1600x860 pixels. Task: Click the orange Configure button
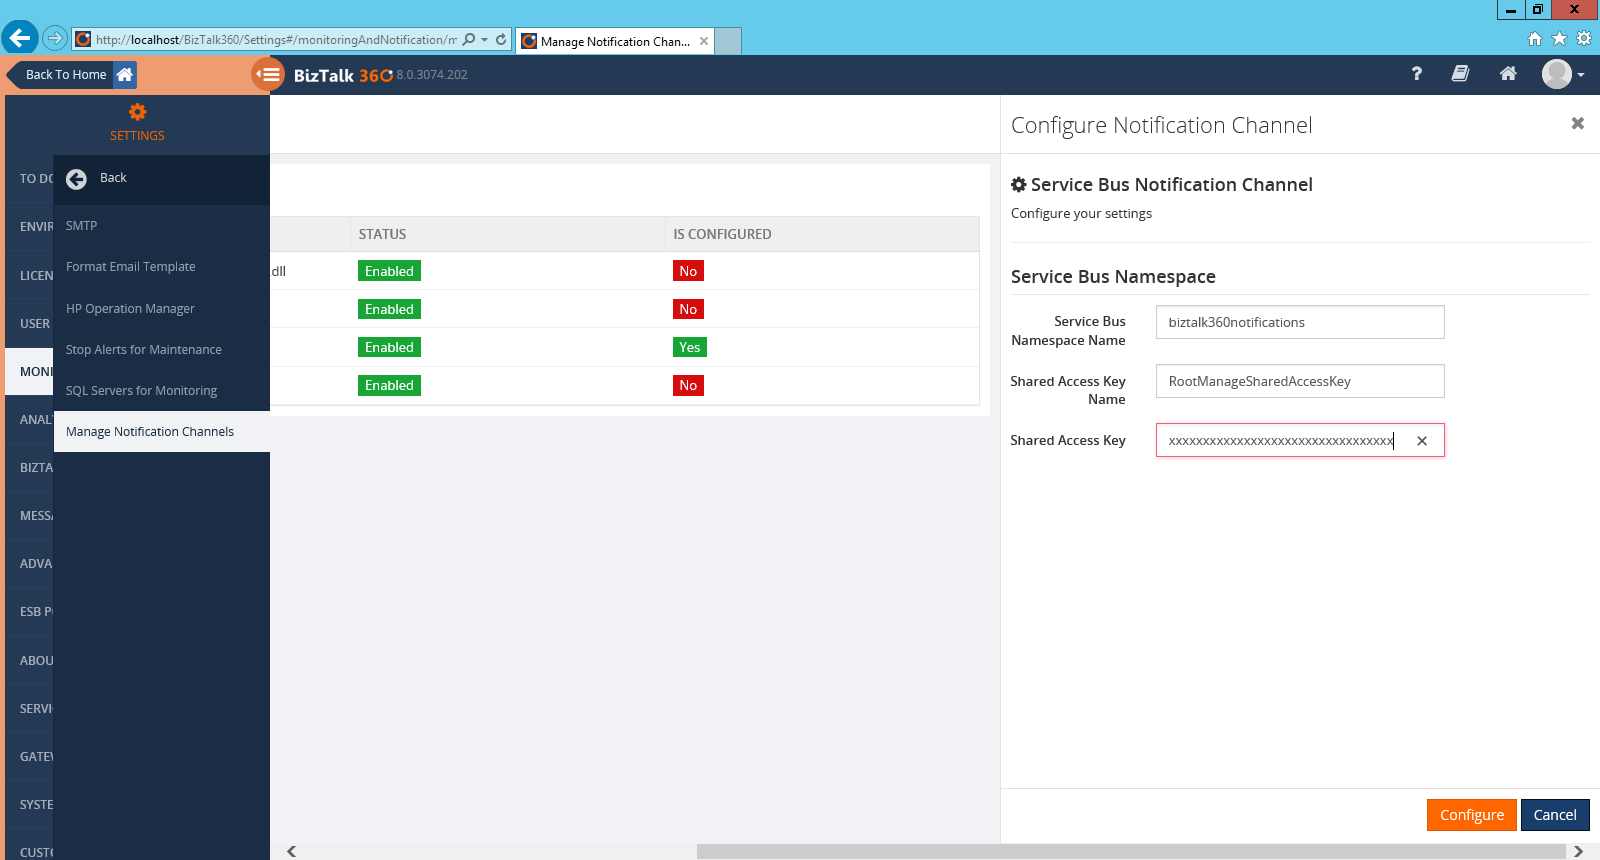pyautogui.click(x=1472, y=815)
